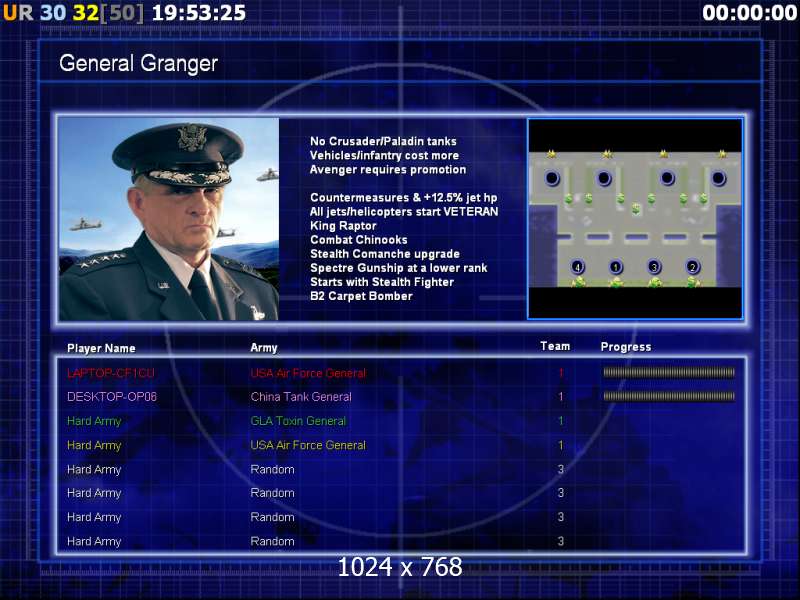Click 'All jets/helicopters start VETERAN' line
The height and width of the screenshot is (600, 800).
pyautogui.click(x=404, y=212)
